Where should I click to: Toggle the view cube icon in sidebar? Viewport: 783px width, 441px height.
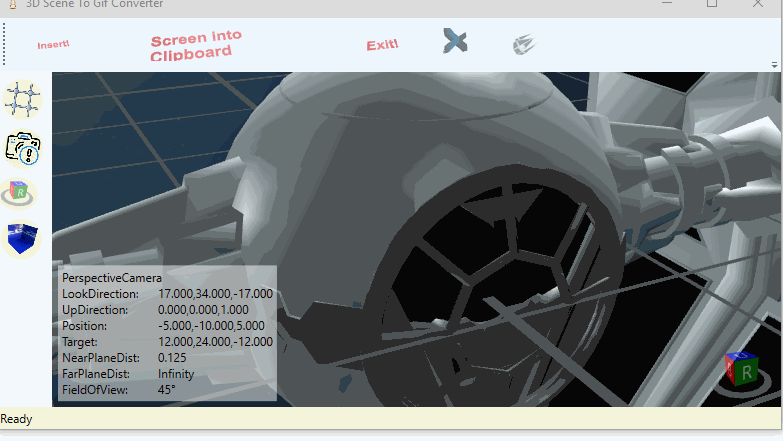(x=19, y=193)
